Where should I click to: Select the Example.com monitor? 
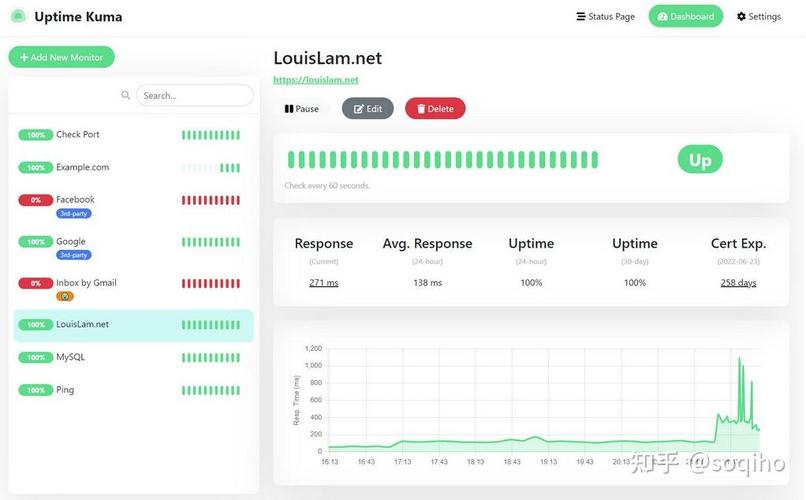pos(134,168)
